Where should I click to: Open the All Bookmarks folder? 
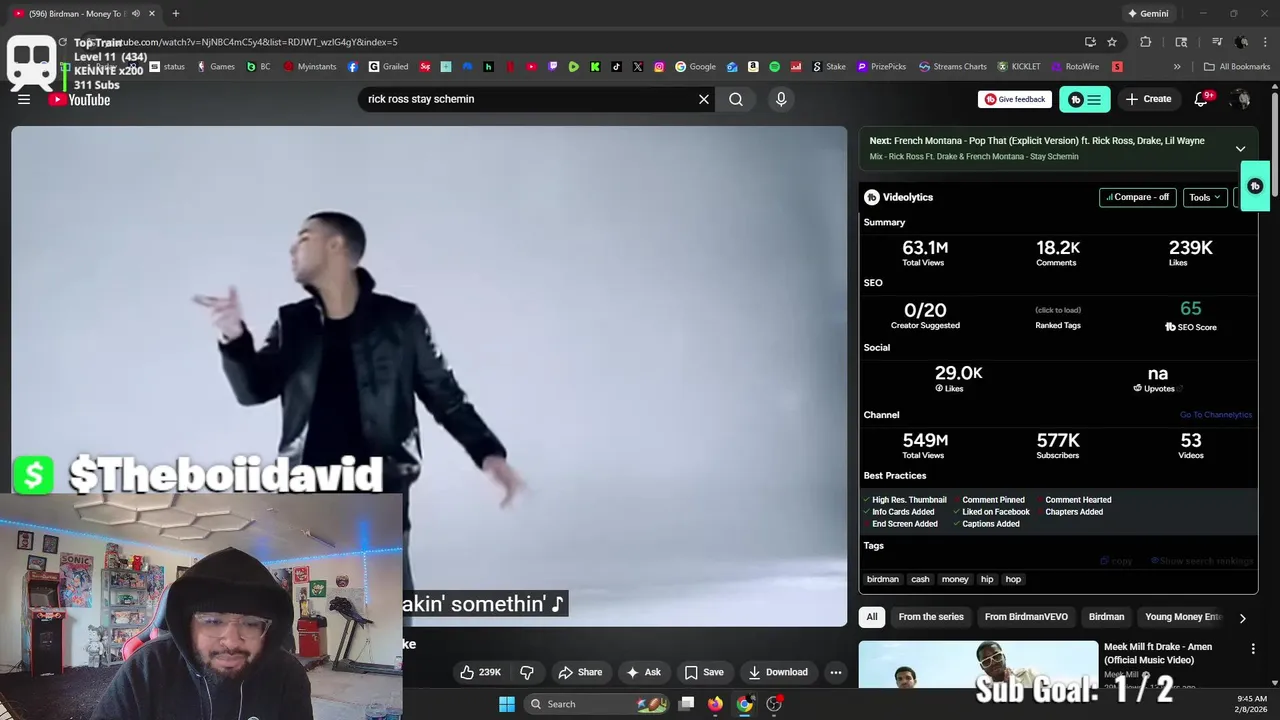point(1237,67)
